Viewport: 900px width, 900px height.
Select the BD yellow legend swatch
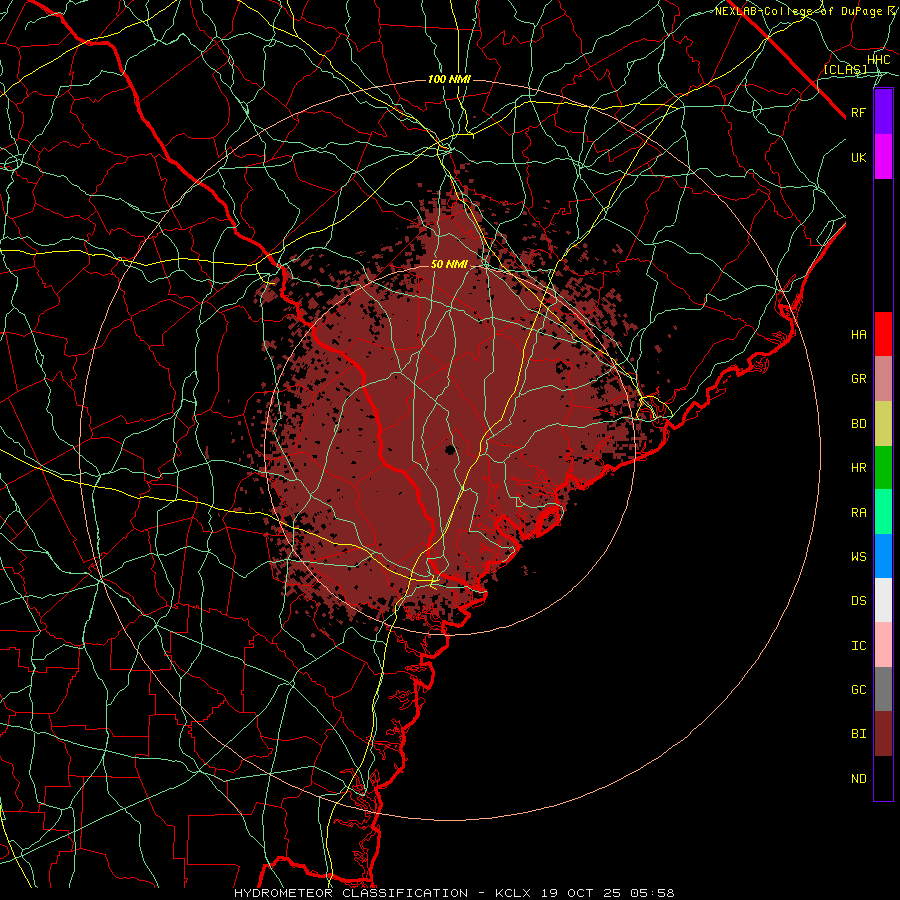click(883, 424)
